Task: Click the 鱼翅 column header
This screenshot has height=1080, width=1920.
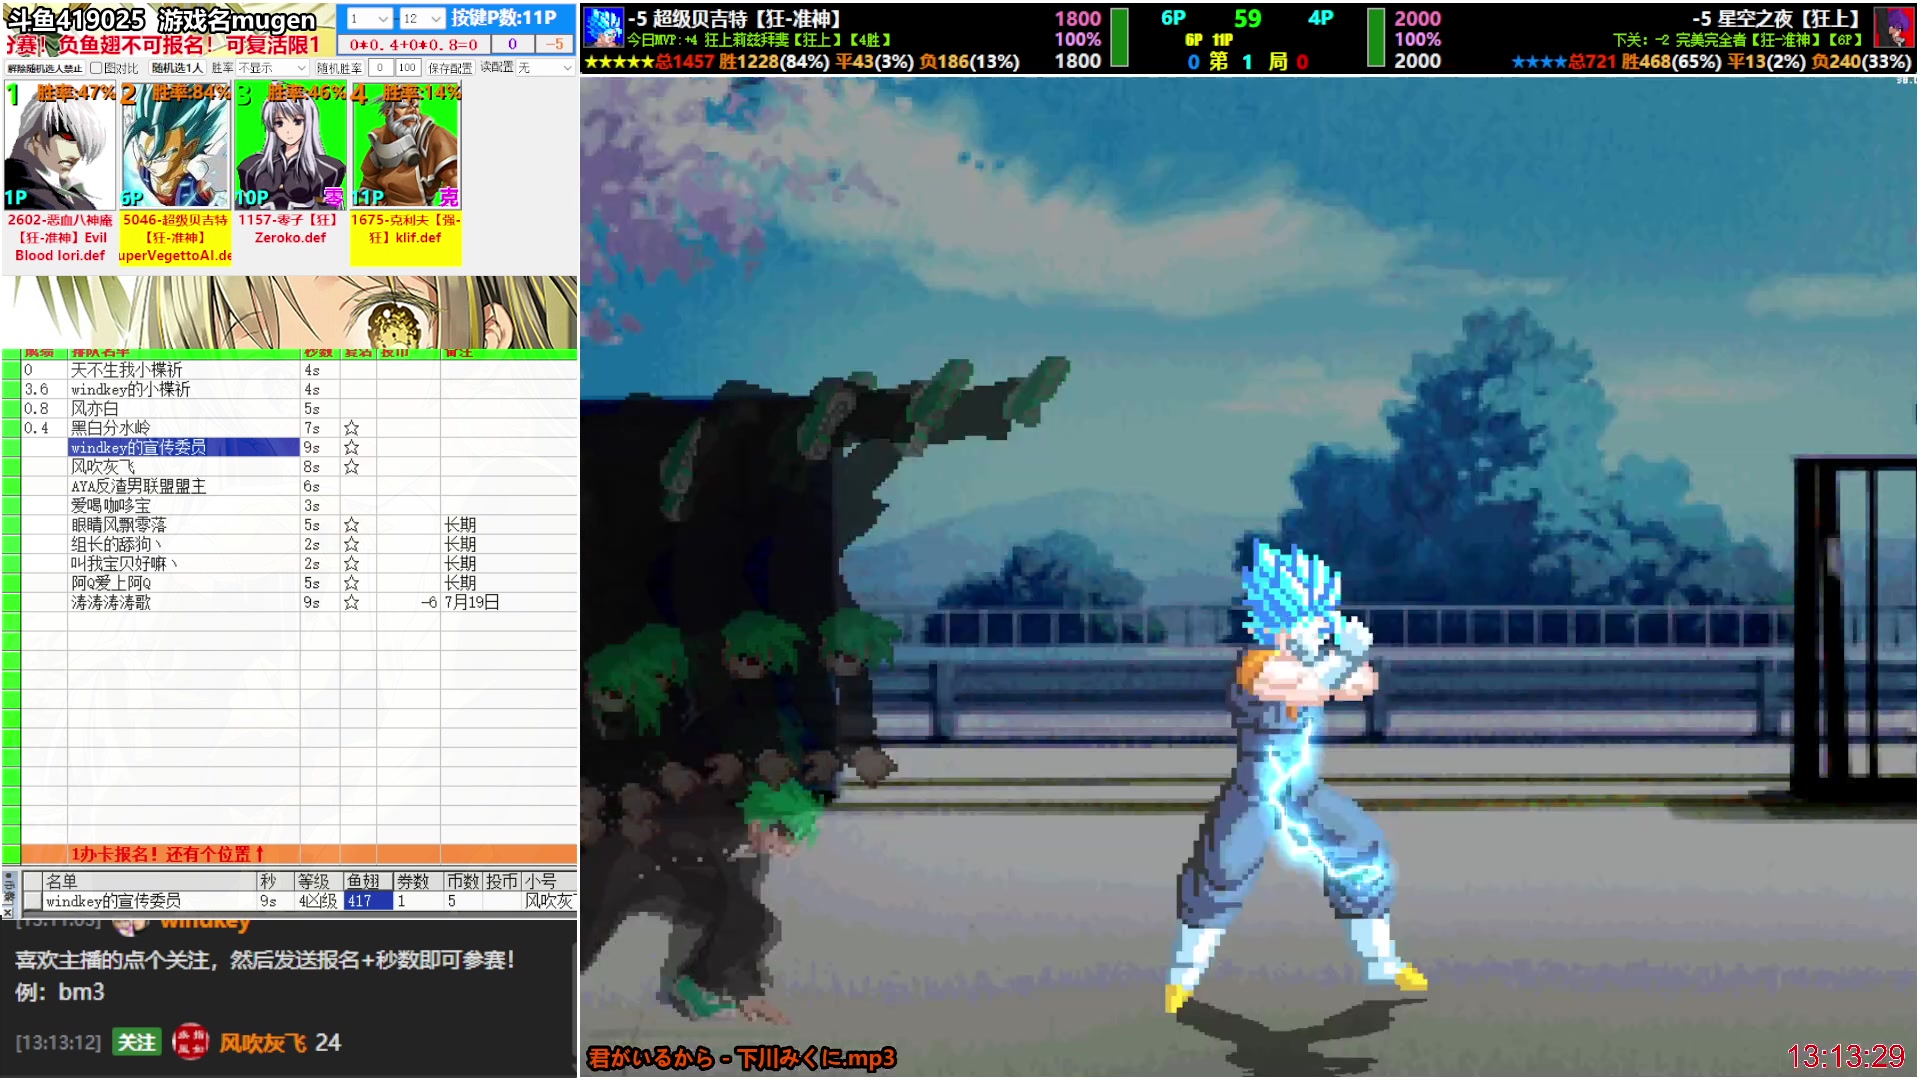Action: tap(367, 881)
